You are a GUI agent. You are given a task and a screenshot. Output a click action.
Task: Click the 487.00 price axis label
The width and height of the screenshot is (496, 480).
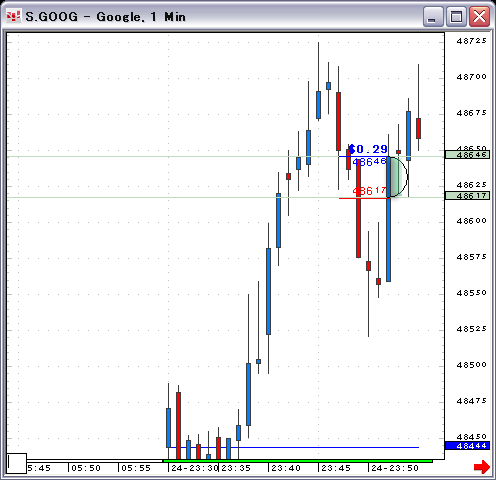471,77
